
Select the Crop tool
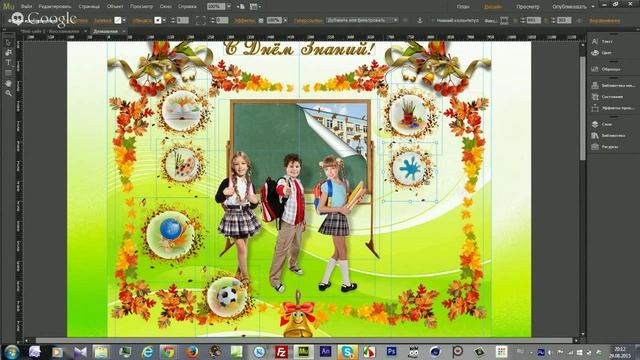click(x=8, y=53)
